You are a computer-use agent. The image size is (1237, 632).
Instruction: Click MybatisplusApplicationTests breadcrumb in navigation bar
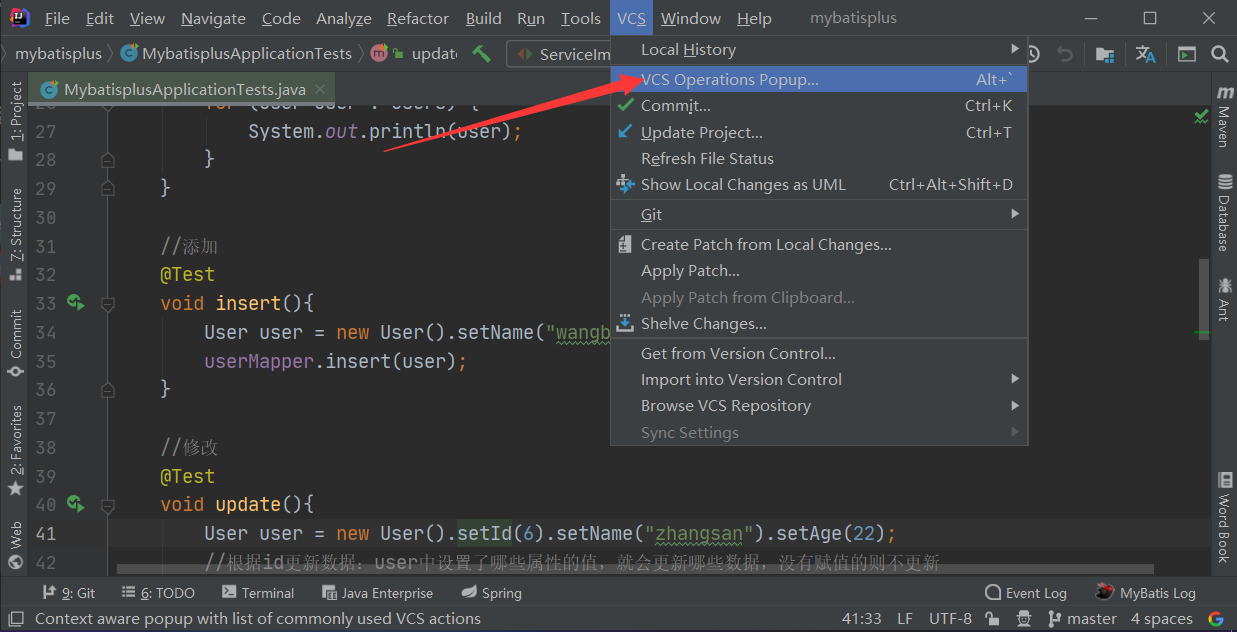coord(236,54)
